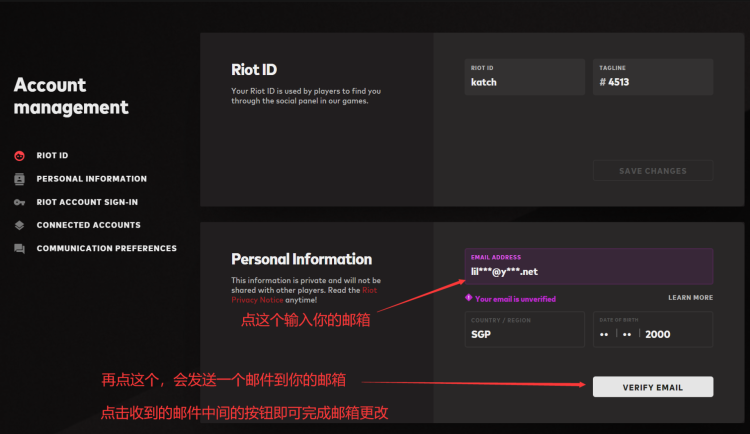Click the Personal Information ID card icon

pos(19,179)
